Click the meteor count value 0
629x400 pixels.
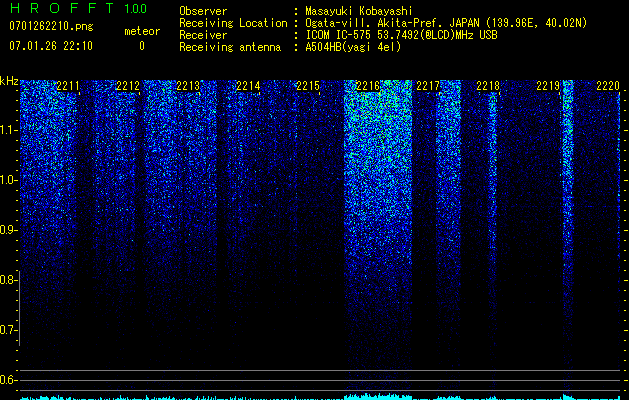tap(142, 46)
